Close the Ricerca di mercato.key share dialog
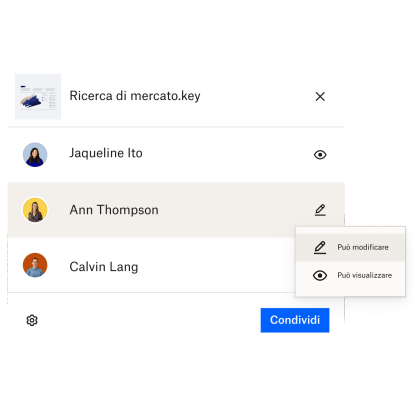This screenshot has height=414, width=414. click(320, 97)
